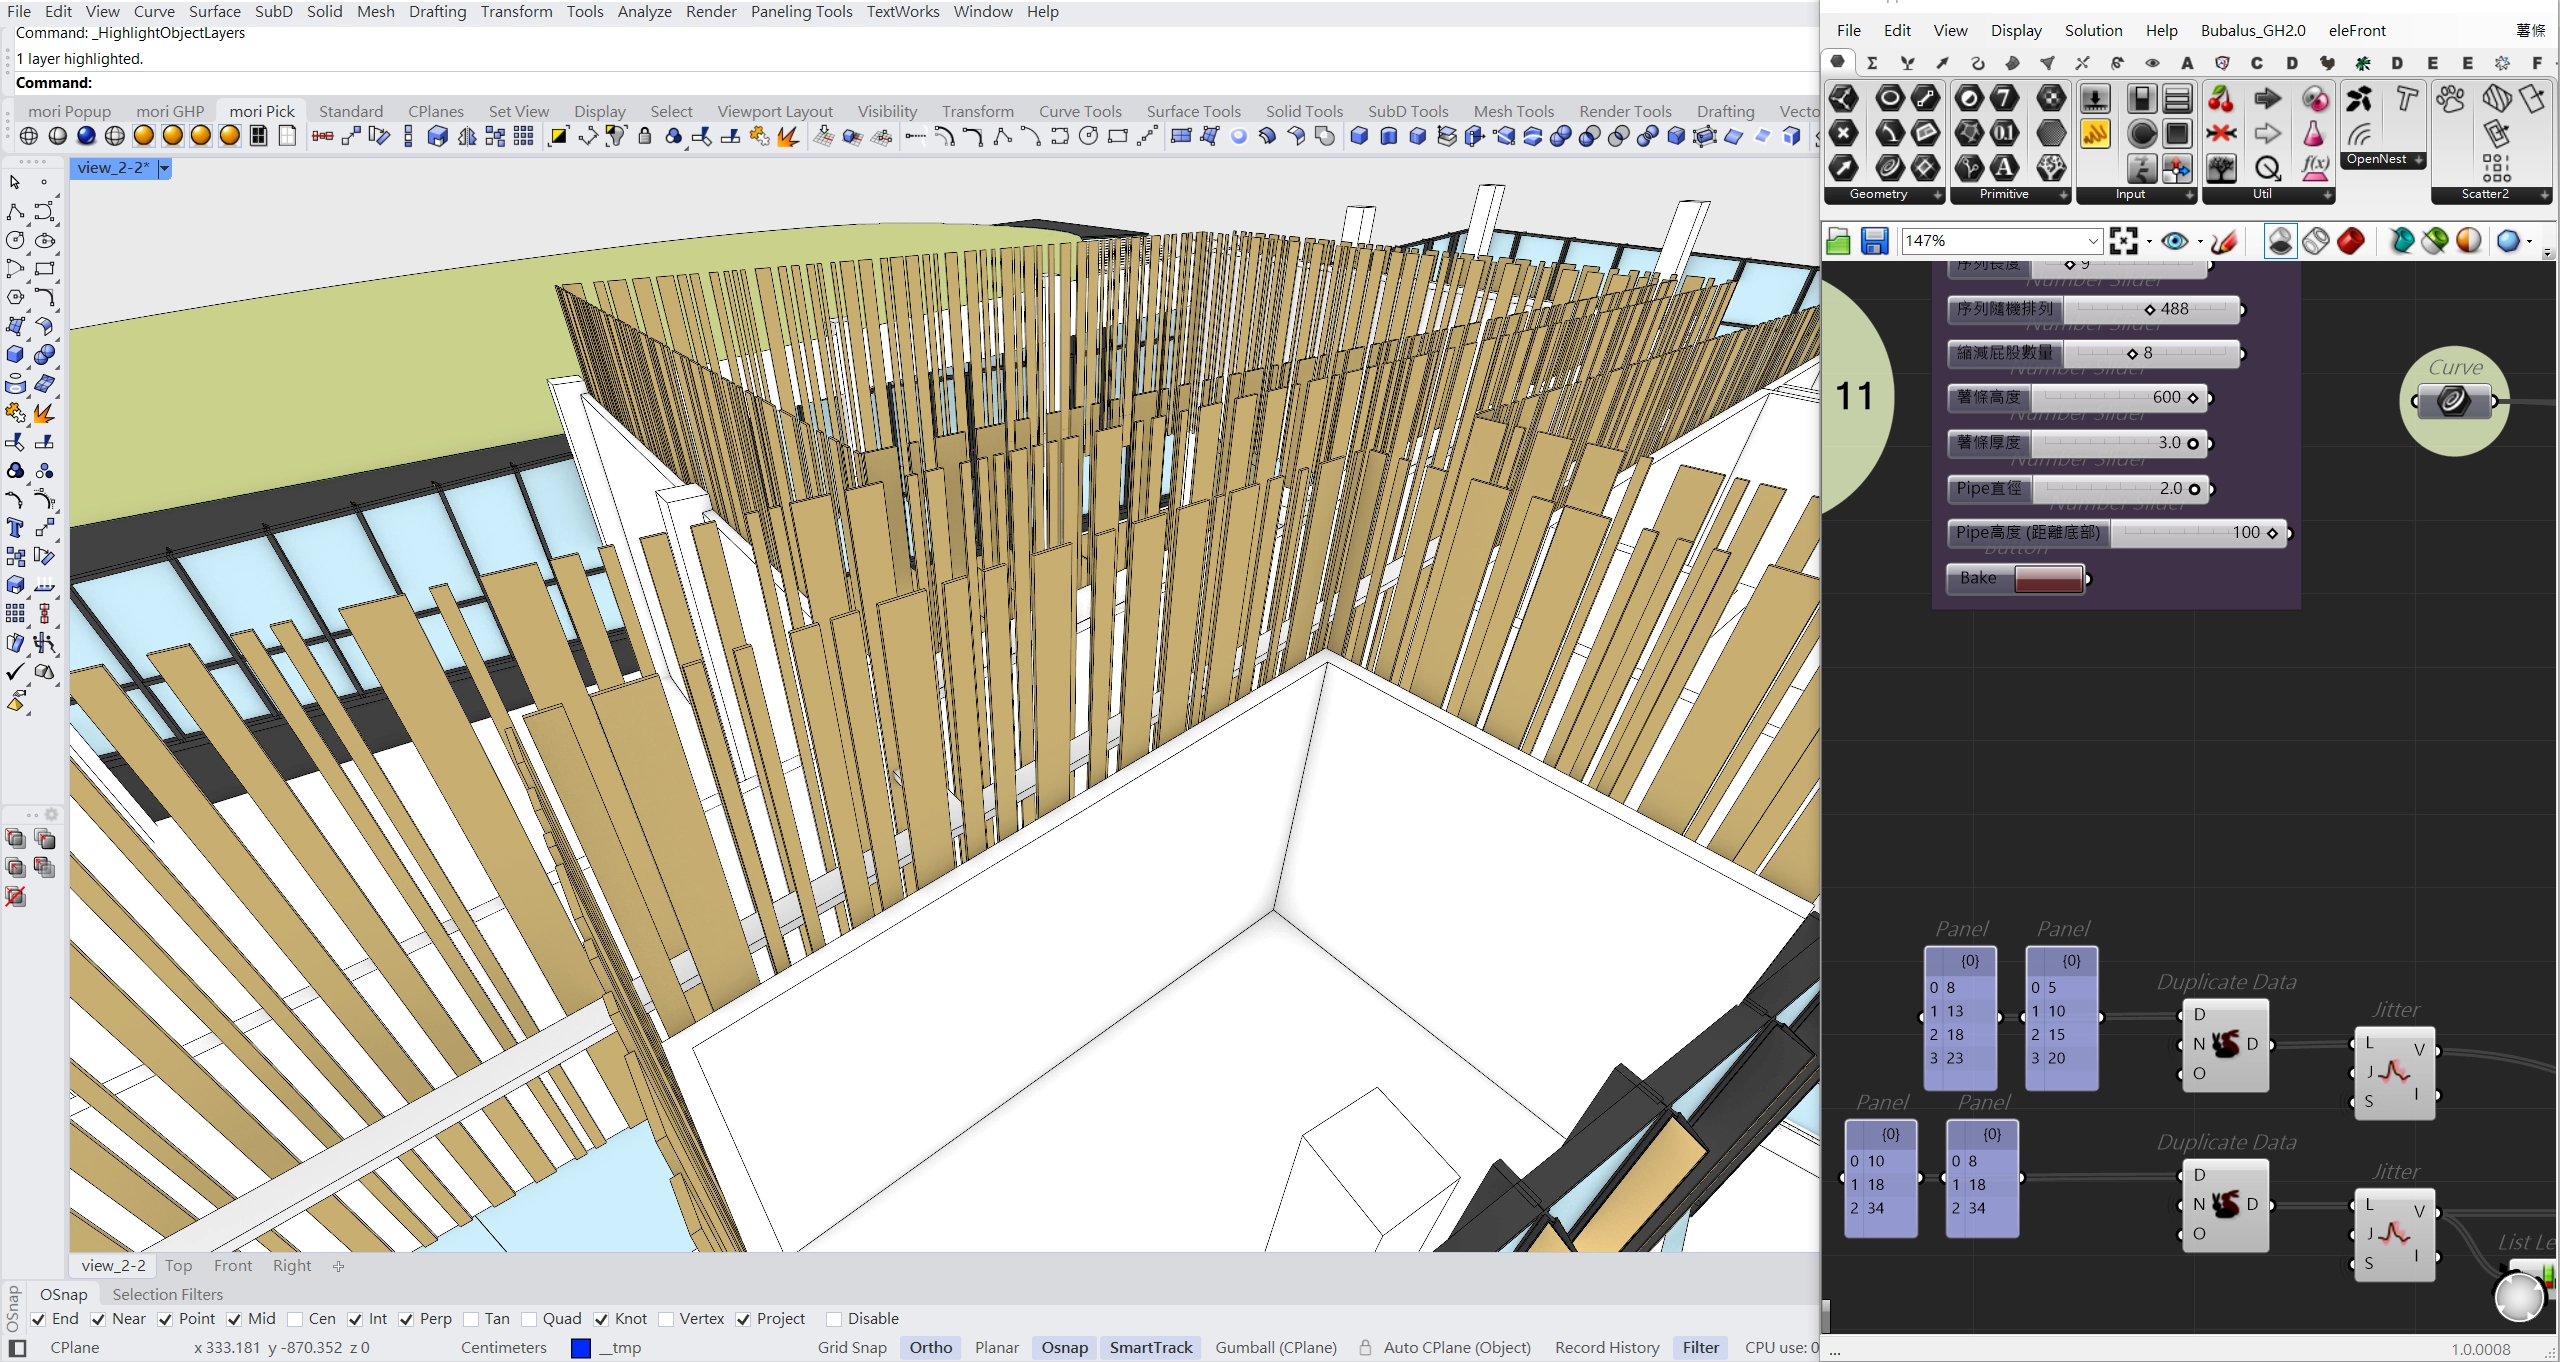The image size is (2560, 1362).
Task: Select the circle tool in Rhino sidebar
Action: (15, 240)
